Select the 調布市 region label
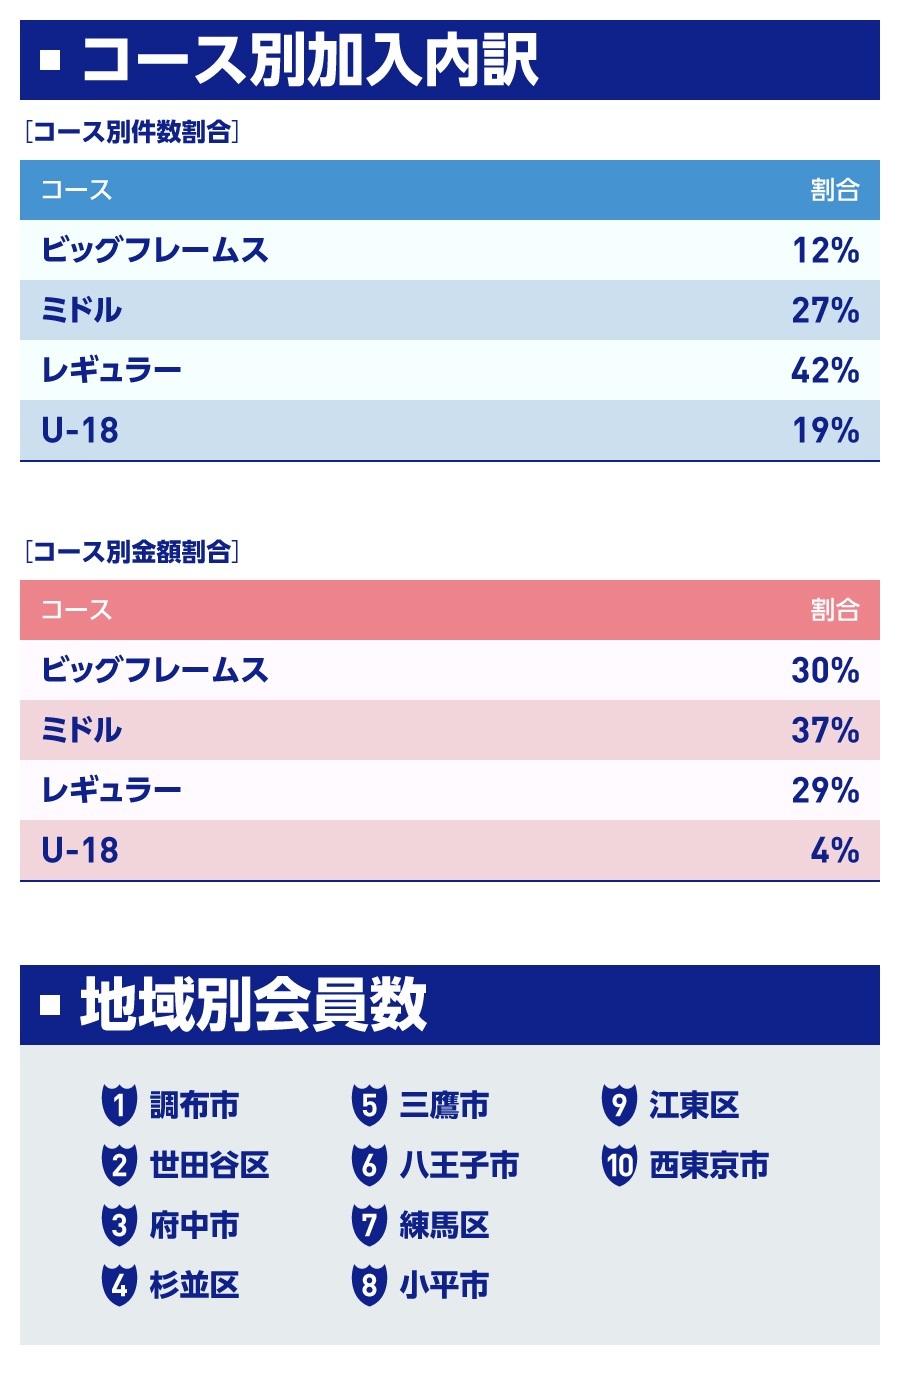This screenshot has width=900, height=1382. tap(194, 1105)
